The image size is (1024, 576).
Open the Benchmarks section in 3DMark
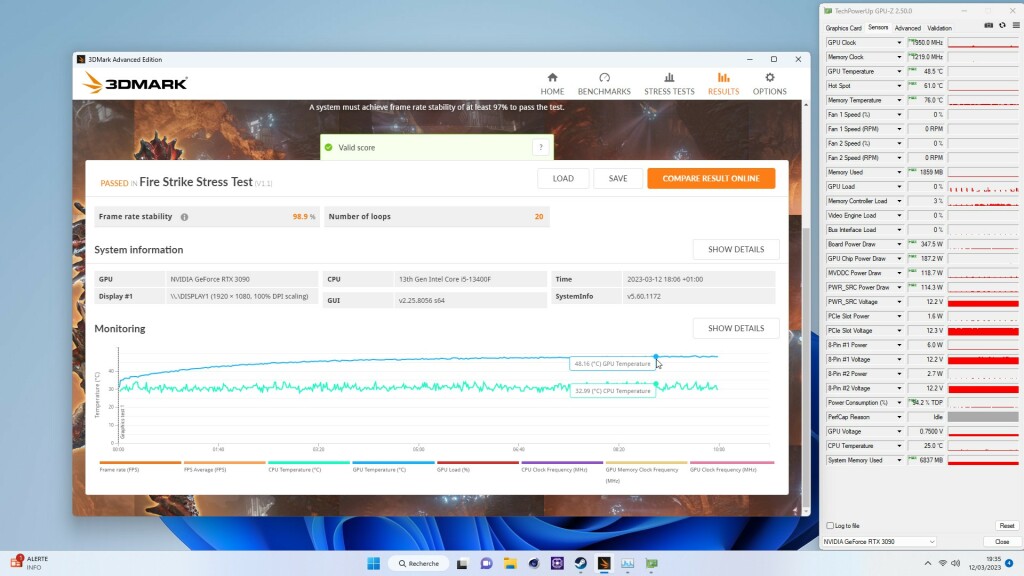[x=604, y=84]
